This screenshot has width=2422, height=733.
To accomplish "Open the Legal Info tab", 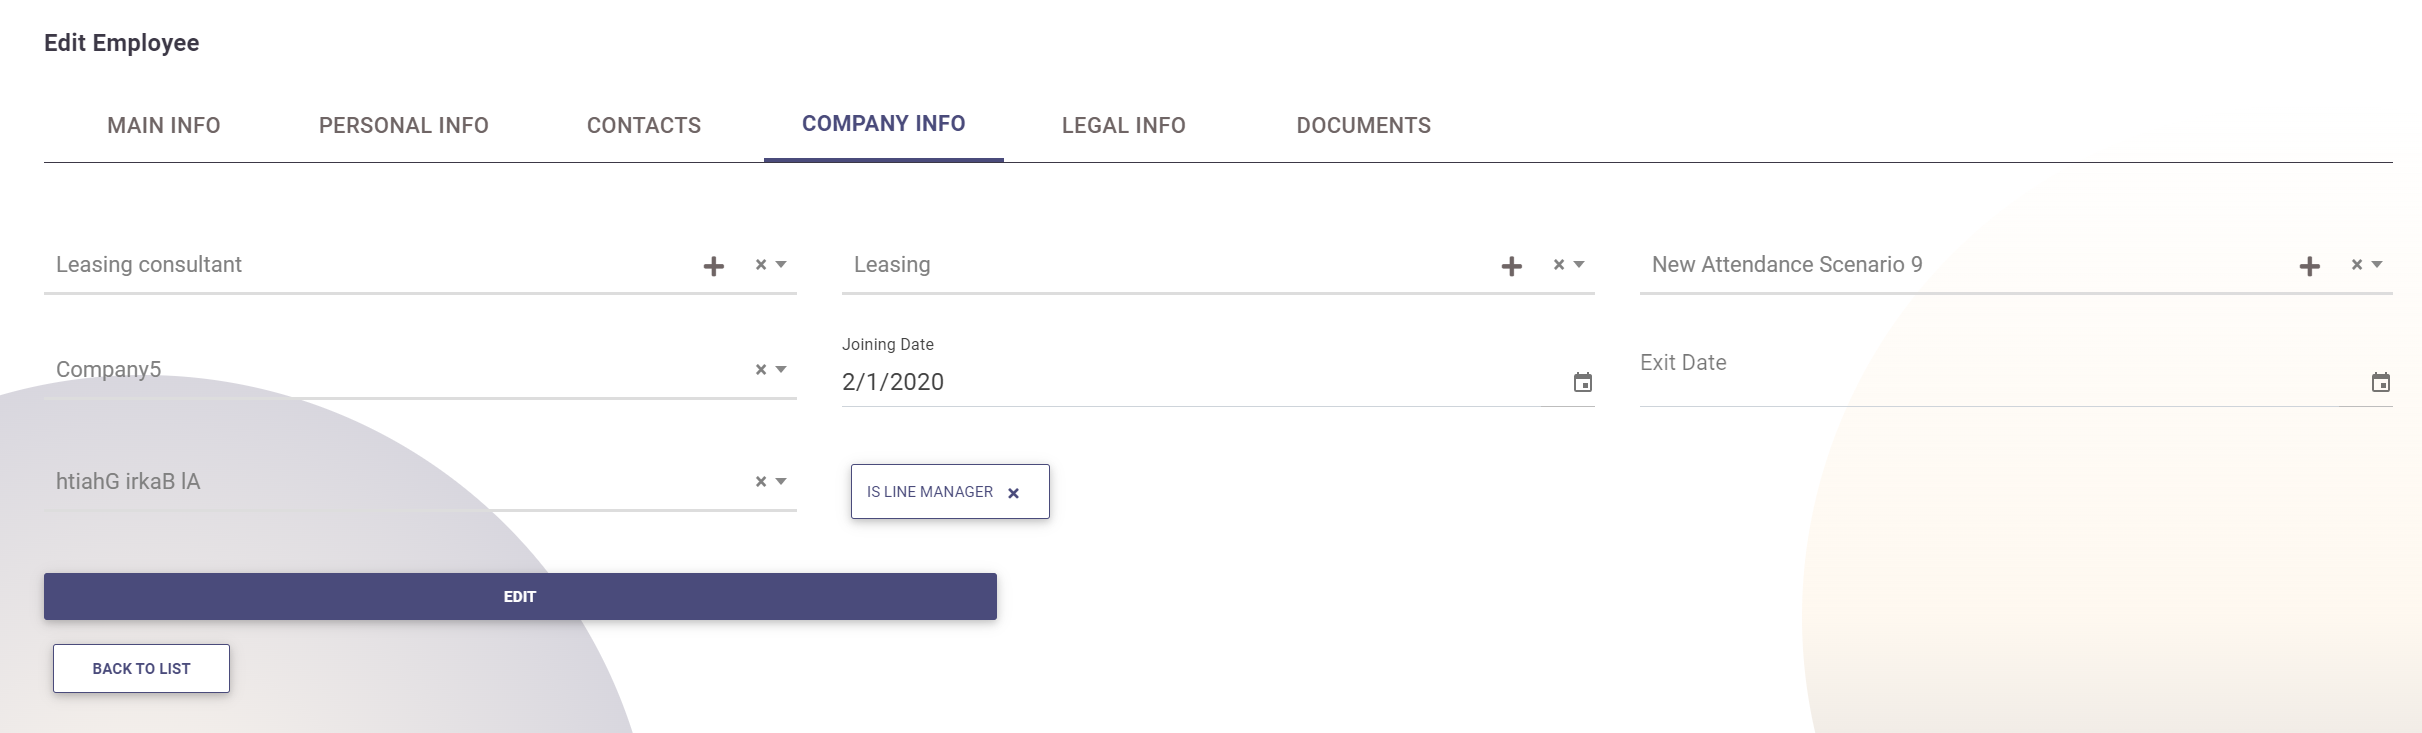I will (1123, 126).
